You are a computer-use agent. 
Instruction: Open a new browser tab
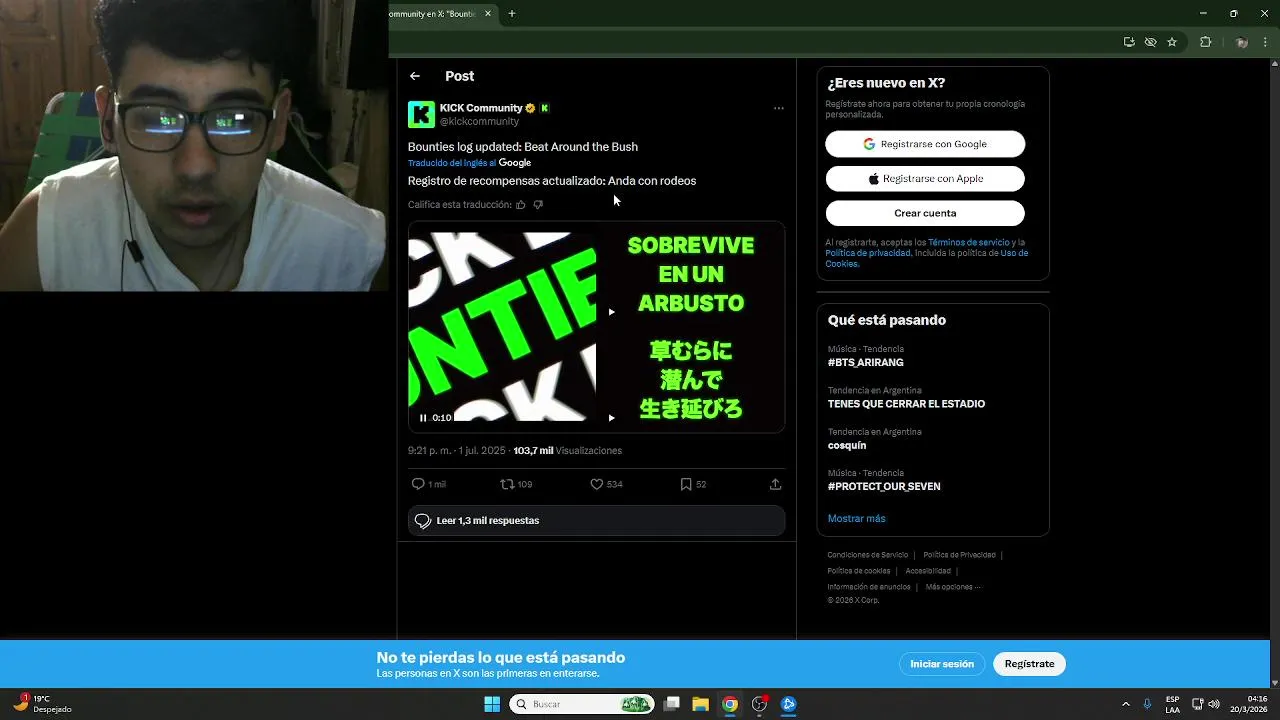pos(512,14)
